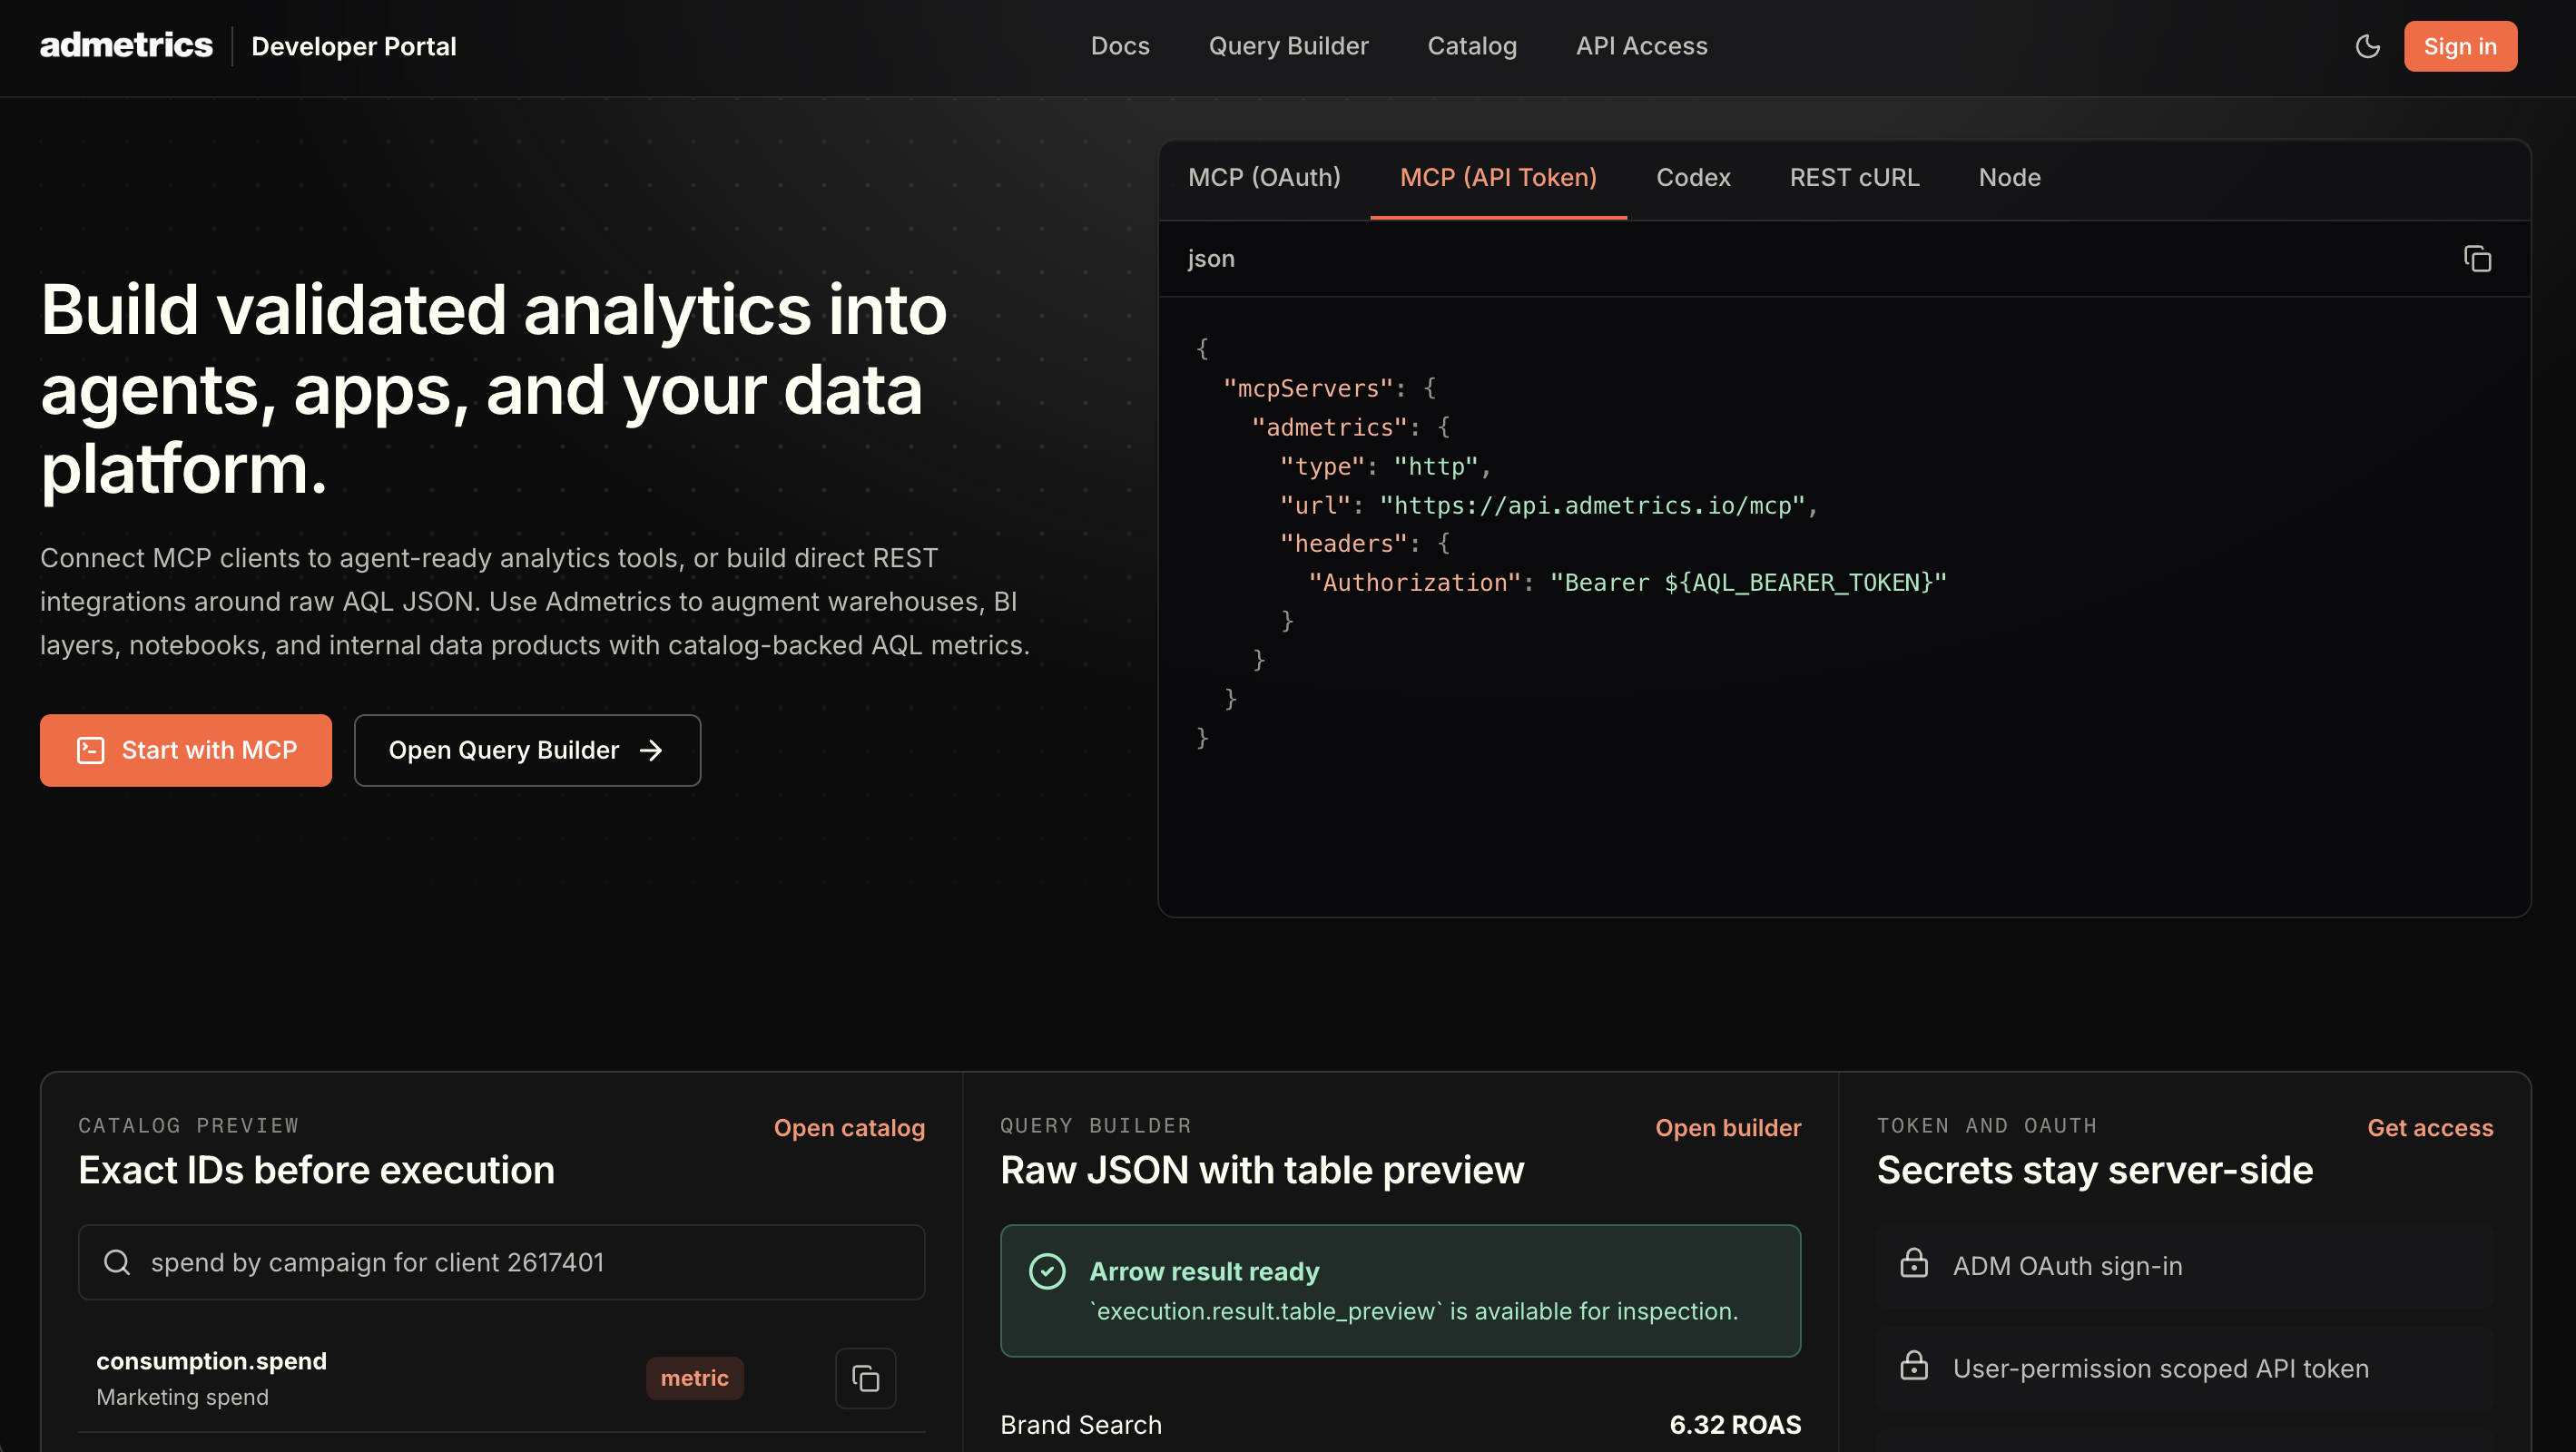2576x1452 pixels.
Task: Click the CATALOG PREVIEW section label
Action: pyautogui.click(x=189, y=1126)
